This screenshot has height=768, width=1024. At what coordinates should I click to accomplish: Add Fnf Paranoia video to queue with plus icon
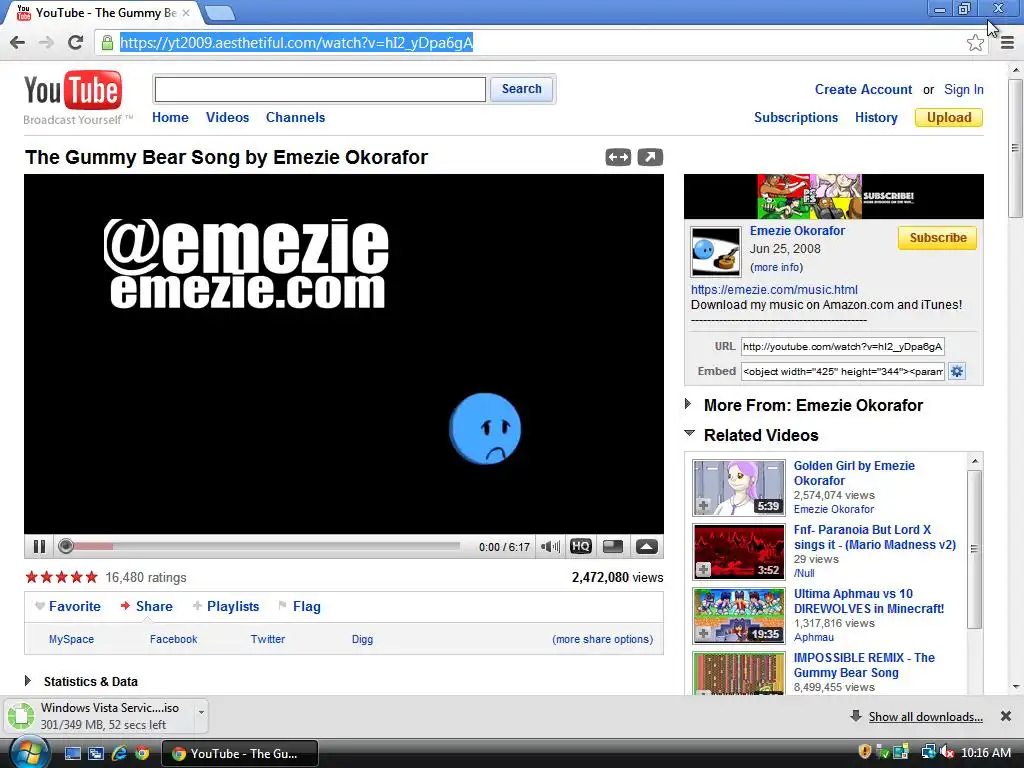pyautogui.click(x=703, y=569)
